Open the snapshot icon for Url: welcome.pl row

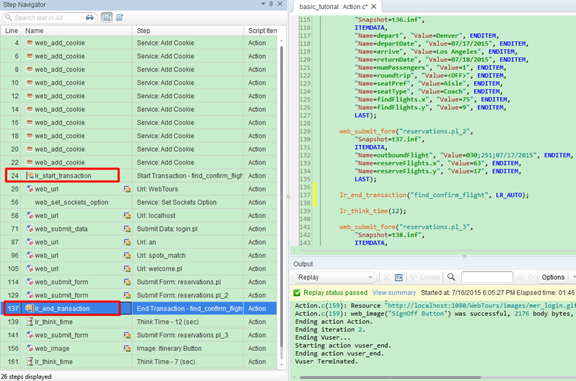point(127,269)
